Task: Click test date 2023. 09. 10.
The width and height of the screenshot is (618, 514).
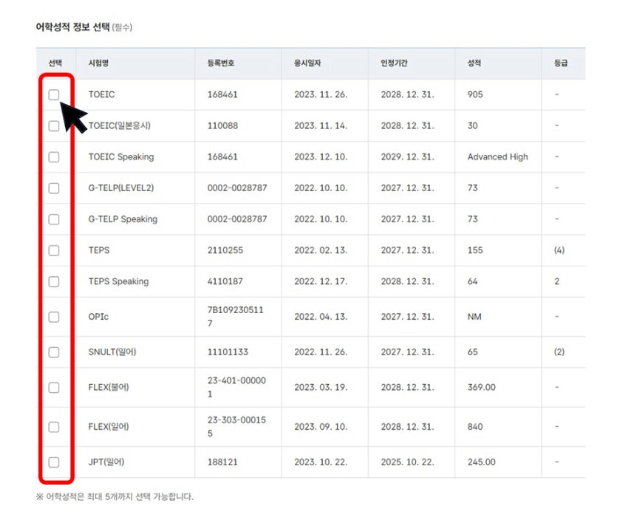Action: [321, 427]
